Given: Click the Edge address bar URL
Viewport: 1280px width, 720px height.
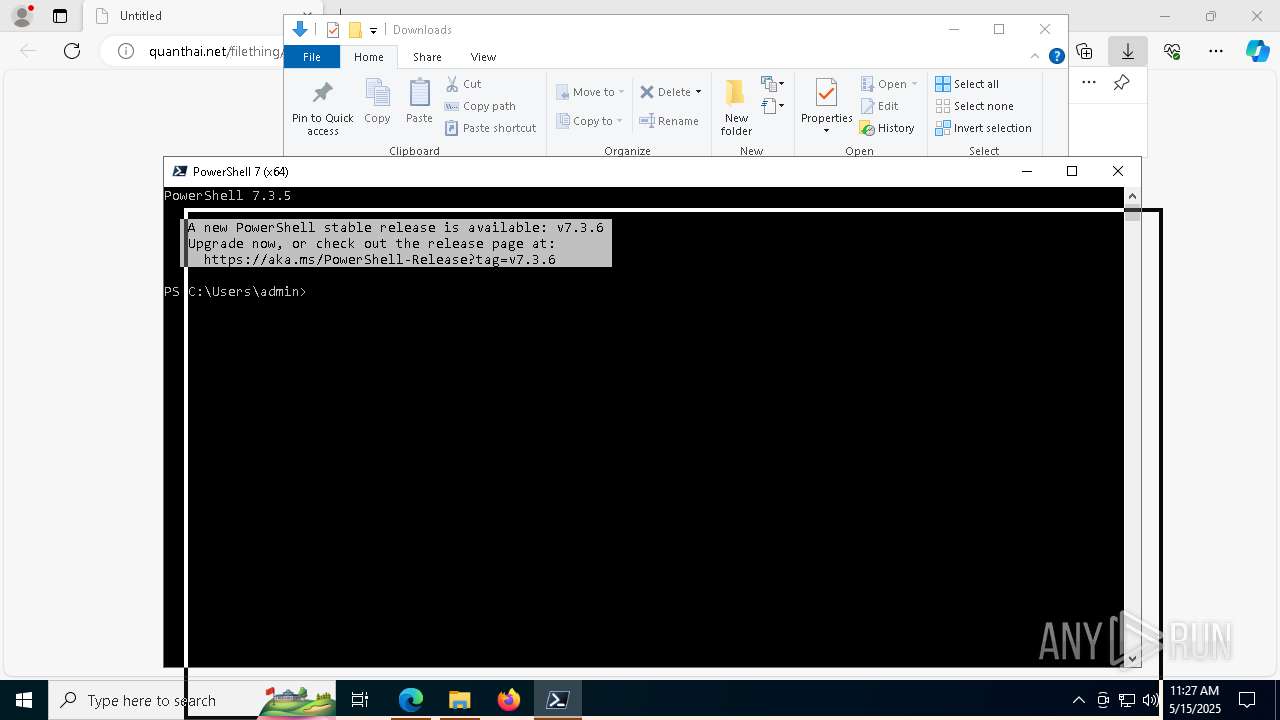Looking at the screenshot, I should click(215, 51).
